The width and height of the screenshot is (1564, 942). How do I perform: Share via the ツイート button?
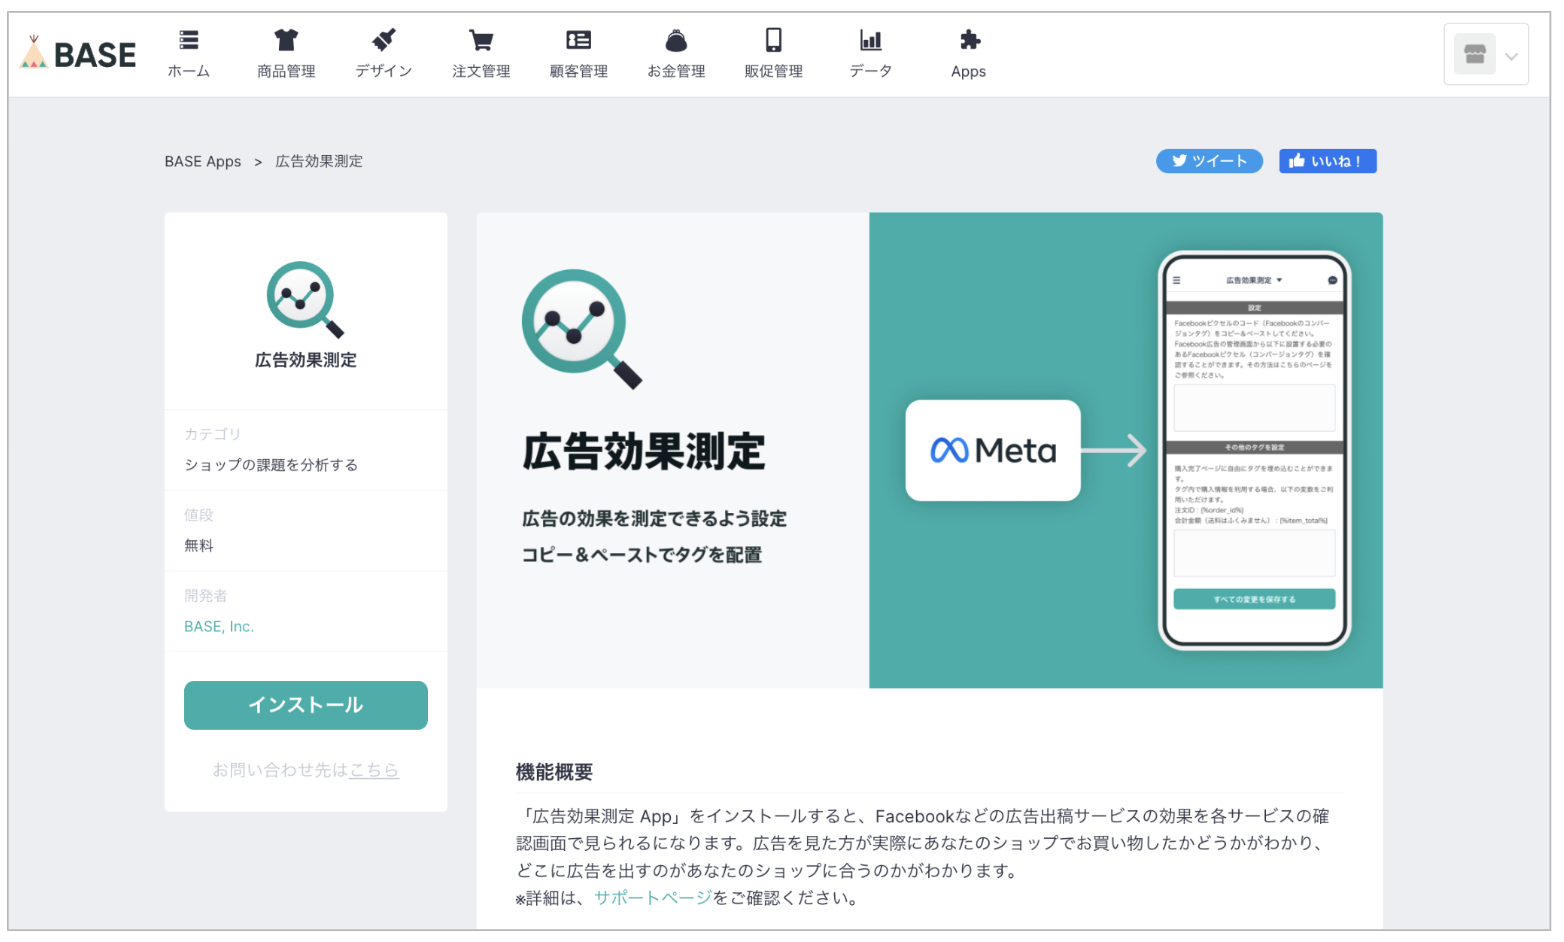(1209, 161)
